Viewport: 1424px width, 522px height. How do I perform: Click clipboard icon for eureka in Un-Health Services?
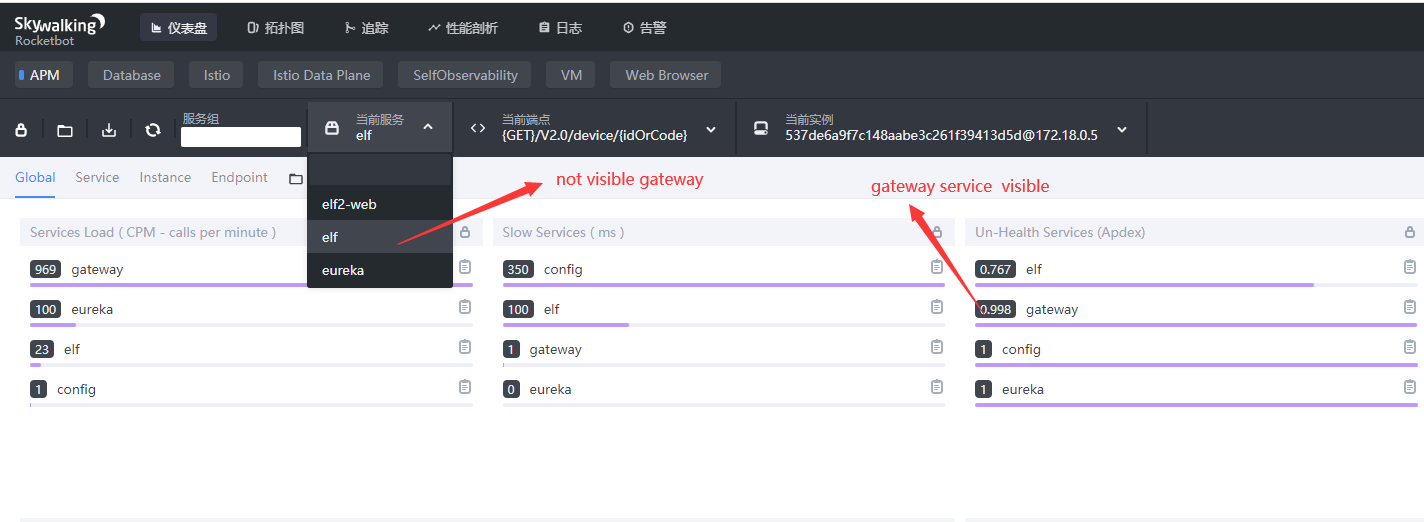click(1410, 387)
